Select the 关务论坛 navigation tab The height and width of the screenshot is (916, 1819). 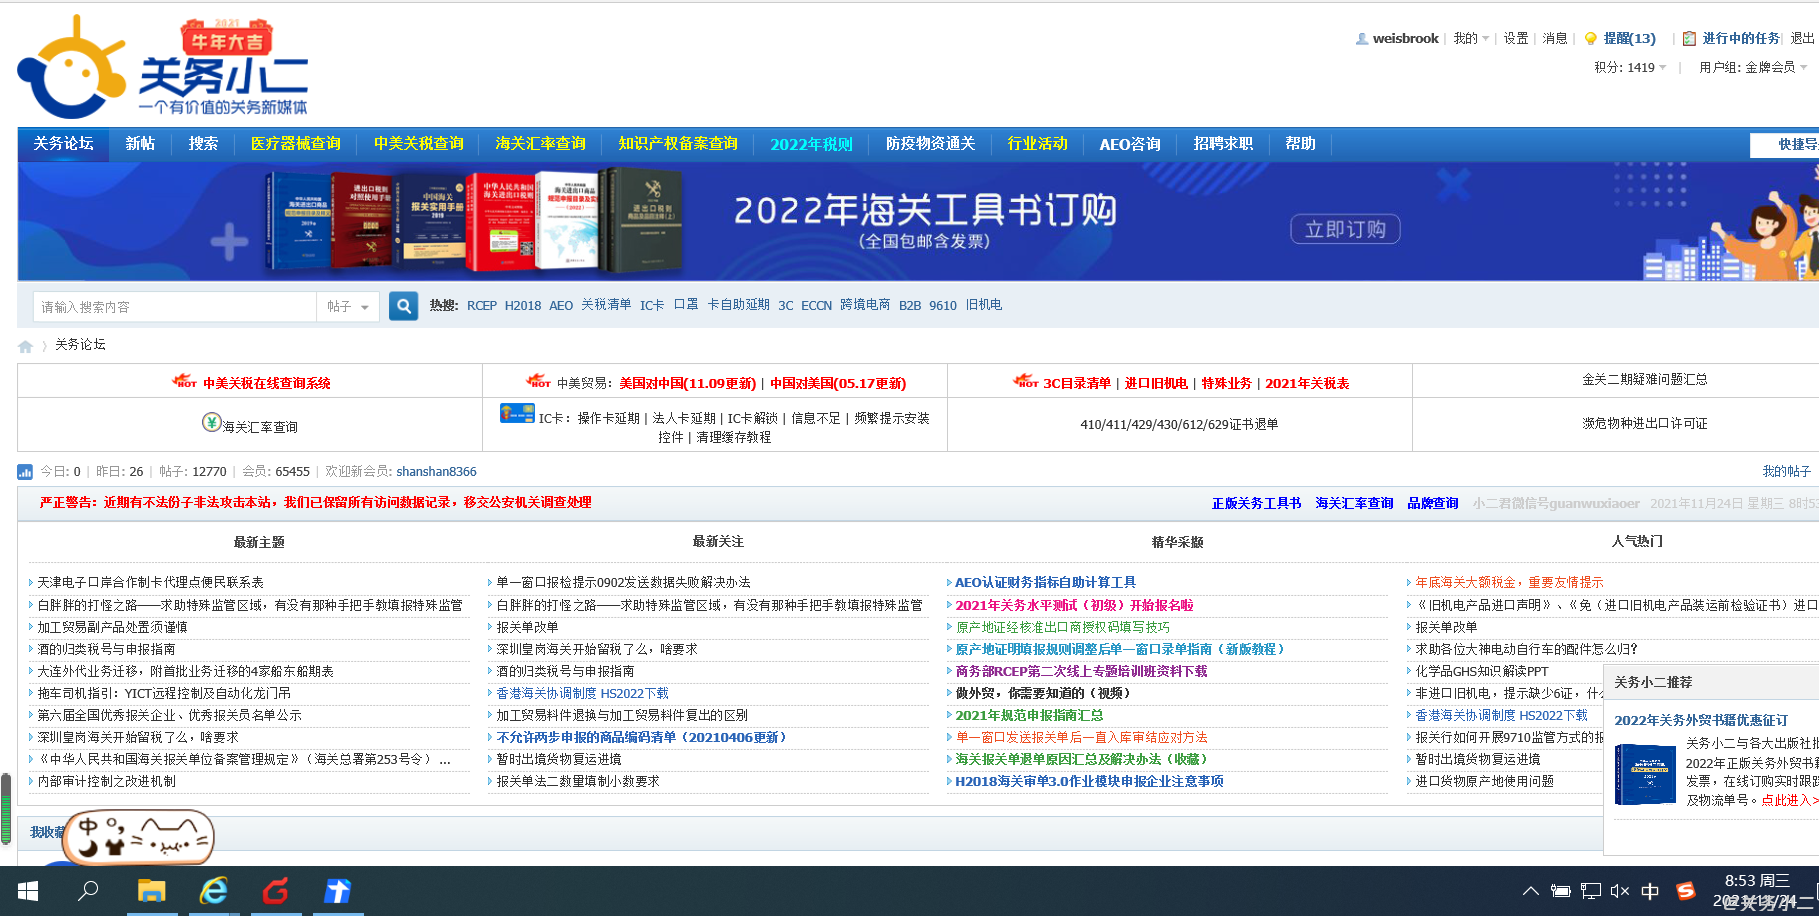[64, 144]
